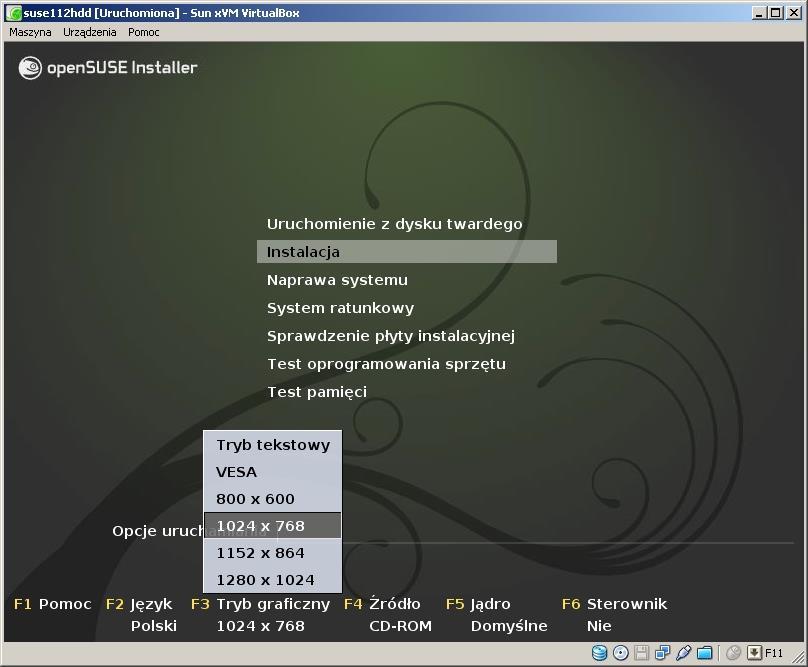Choose 1024 x 768 resolution in popup

pyautogui.click(x=273, y=526)
